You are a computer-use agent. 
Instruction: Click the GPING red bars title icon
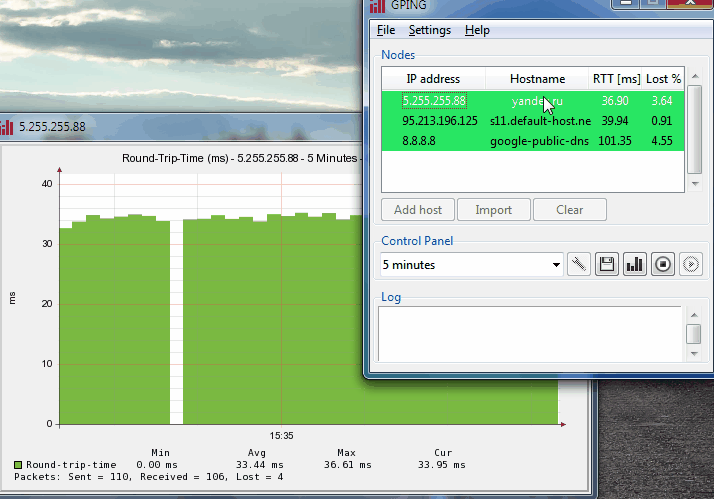point(377,5)
